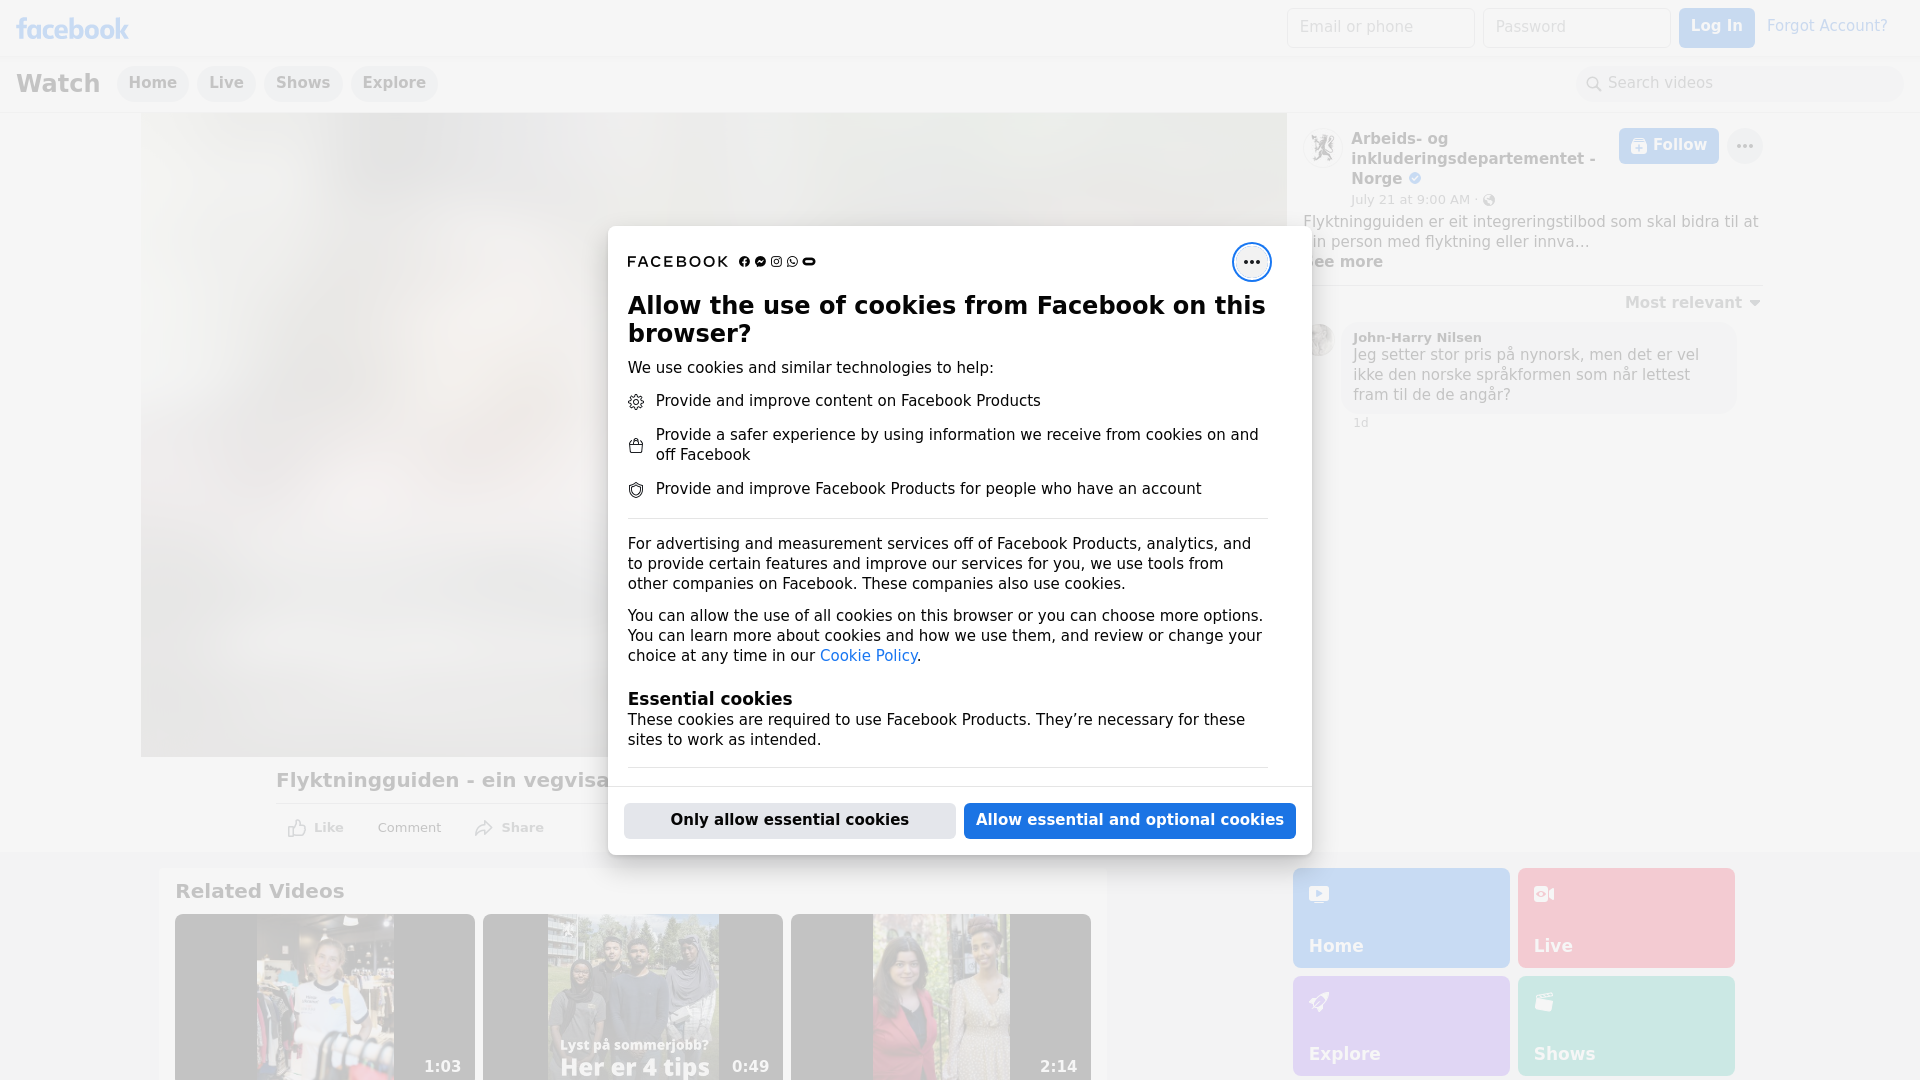Click the WhatsApp icon in the cookie dialog header
1920x1080 pixels.
[x=792, y=262]
